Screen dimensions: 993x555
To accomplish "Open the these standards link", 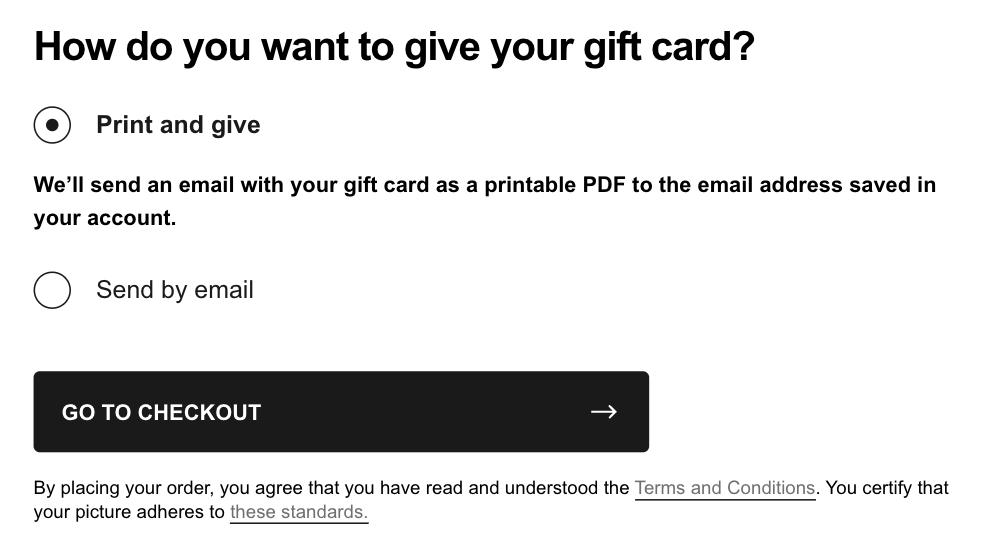I will pos(299,512).
